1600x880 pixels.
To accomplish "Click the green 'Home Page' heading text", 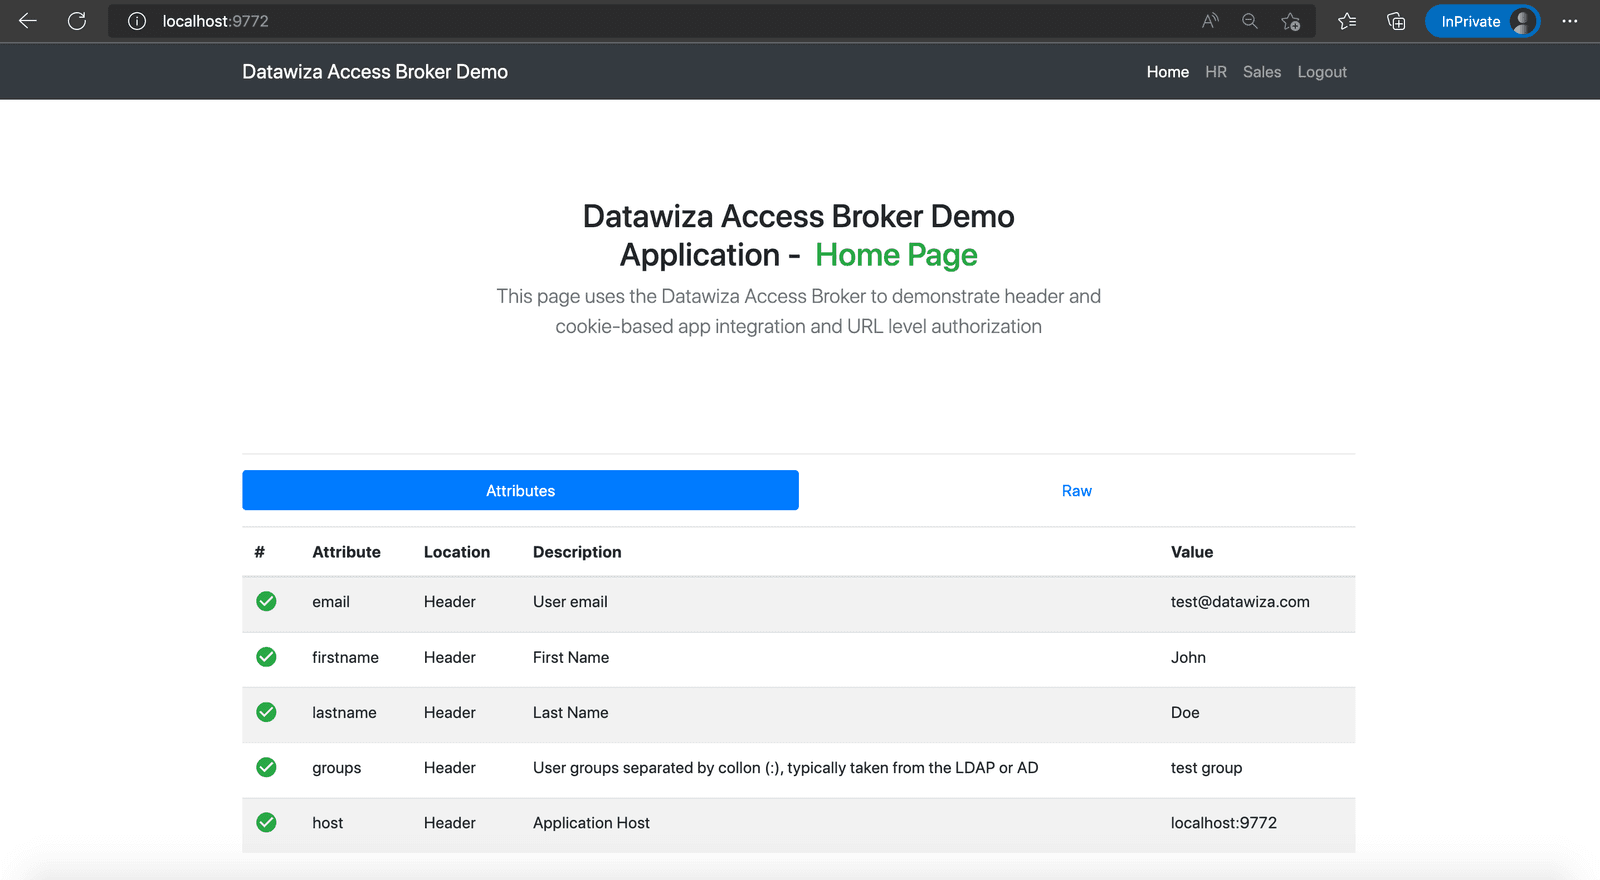I will tap(896, 255).
